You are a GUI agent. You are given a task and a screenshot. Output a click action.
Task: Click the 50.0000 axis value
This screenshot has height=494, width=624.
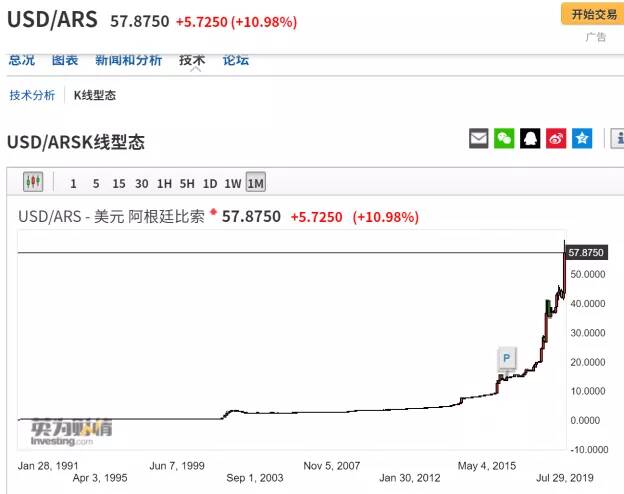(588, 274)
